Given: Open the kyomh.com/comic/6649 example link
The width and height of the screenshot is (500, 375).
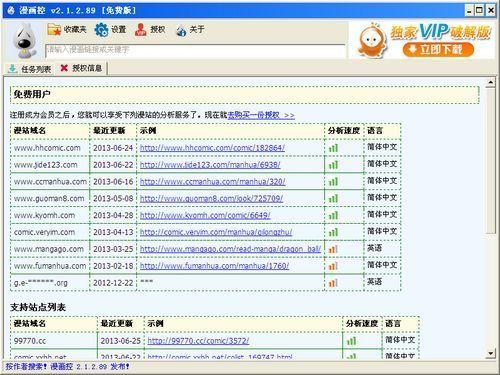Looking at the screenshot, I should [205, 215].
